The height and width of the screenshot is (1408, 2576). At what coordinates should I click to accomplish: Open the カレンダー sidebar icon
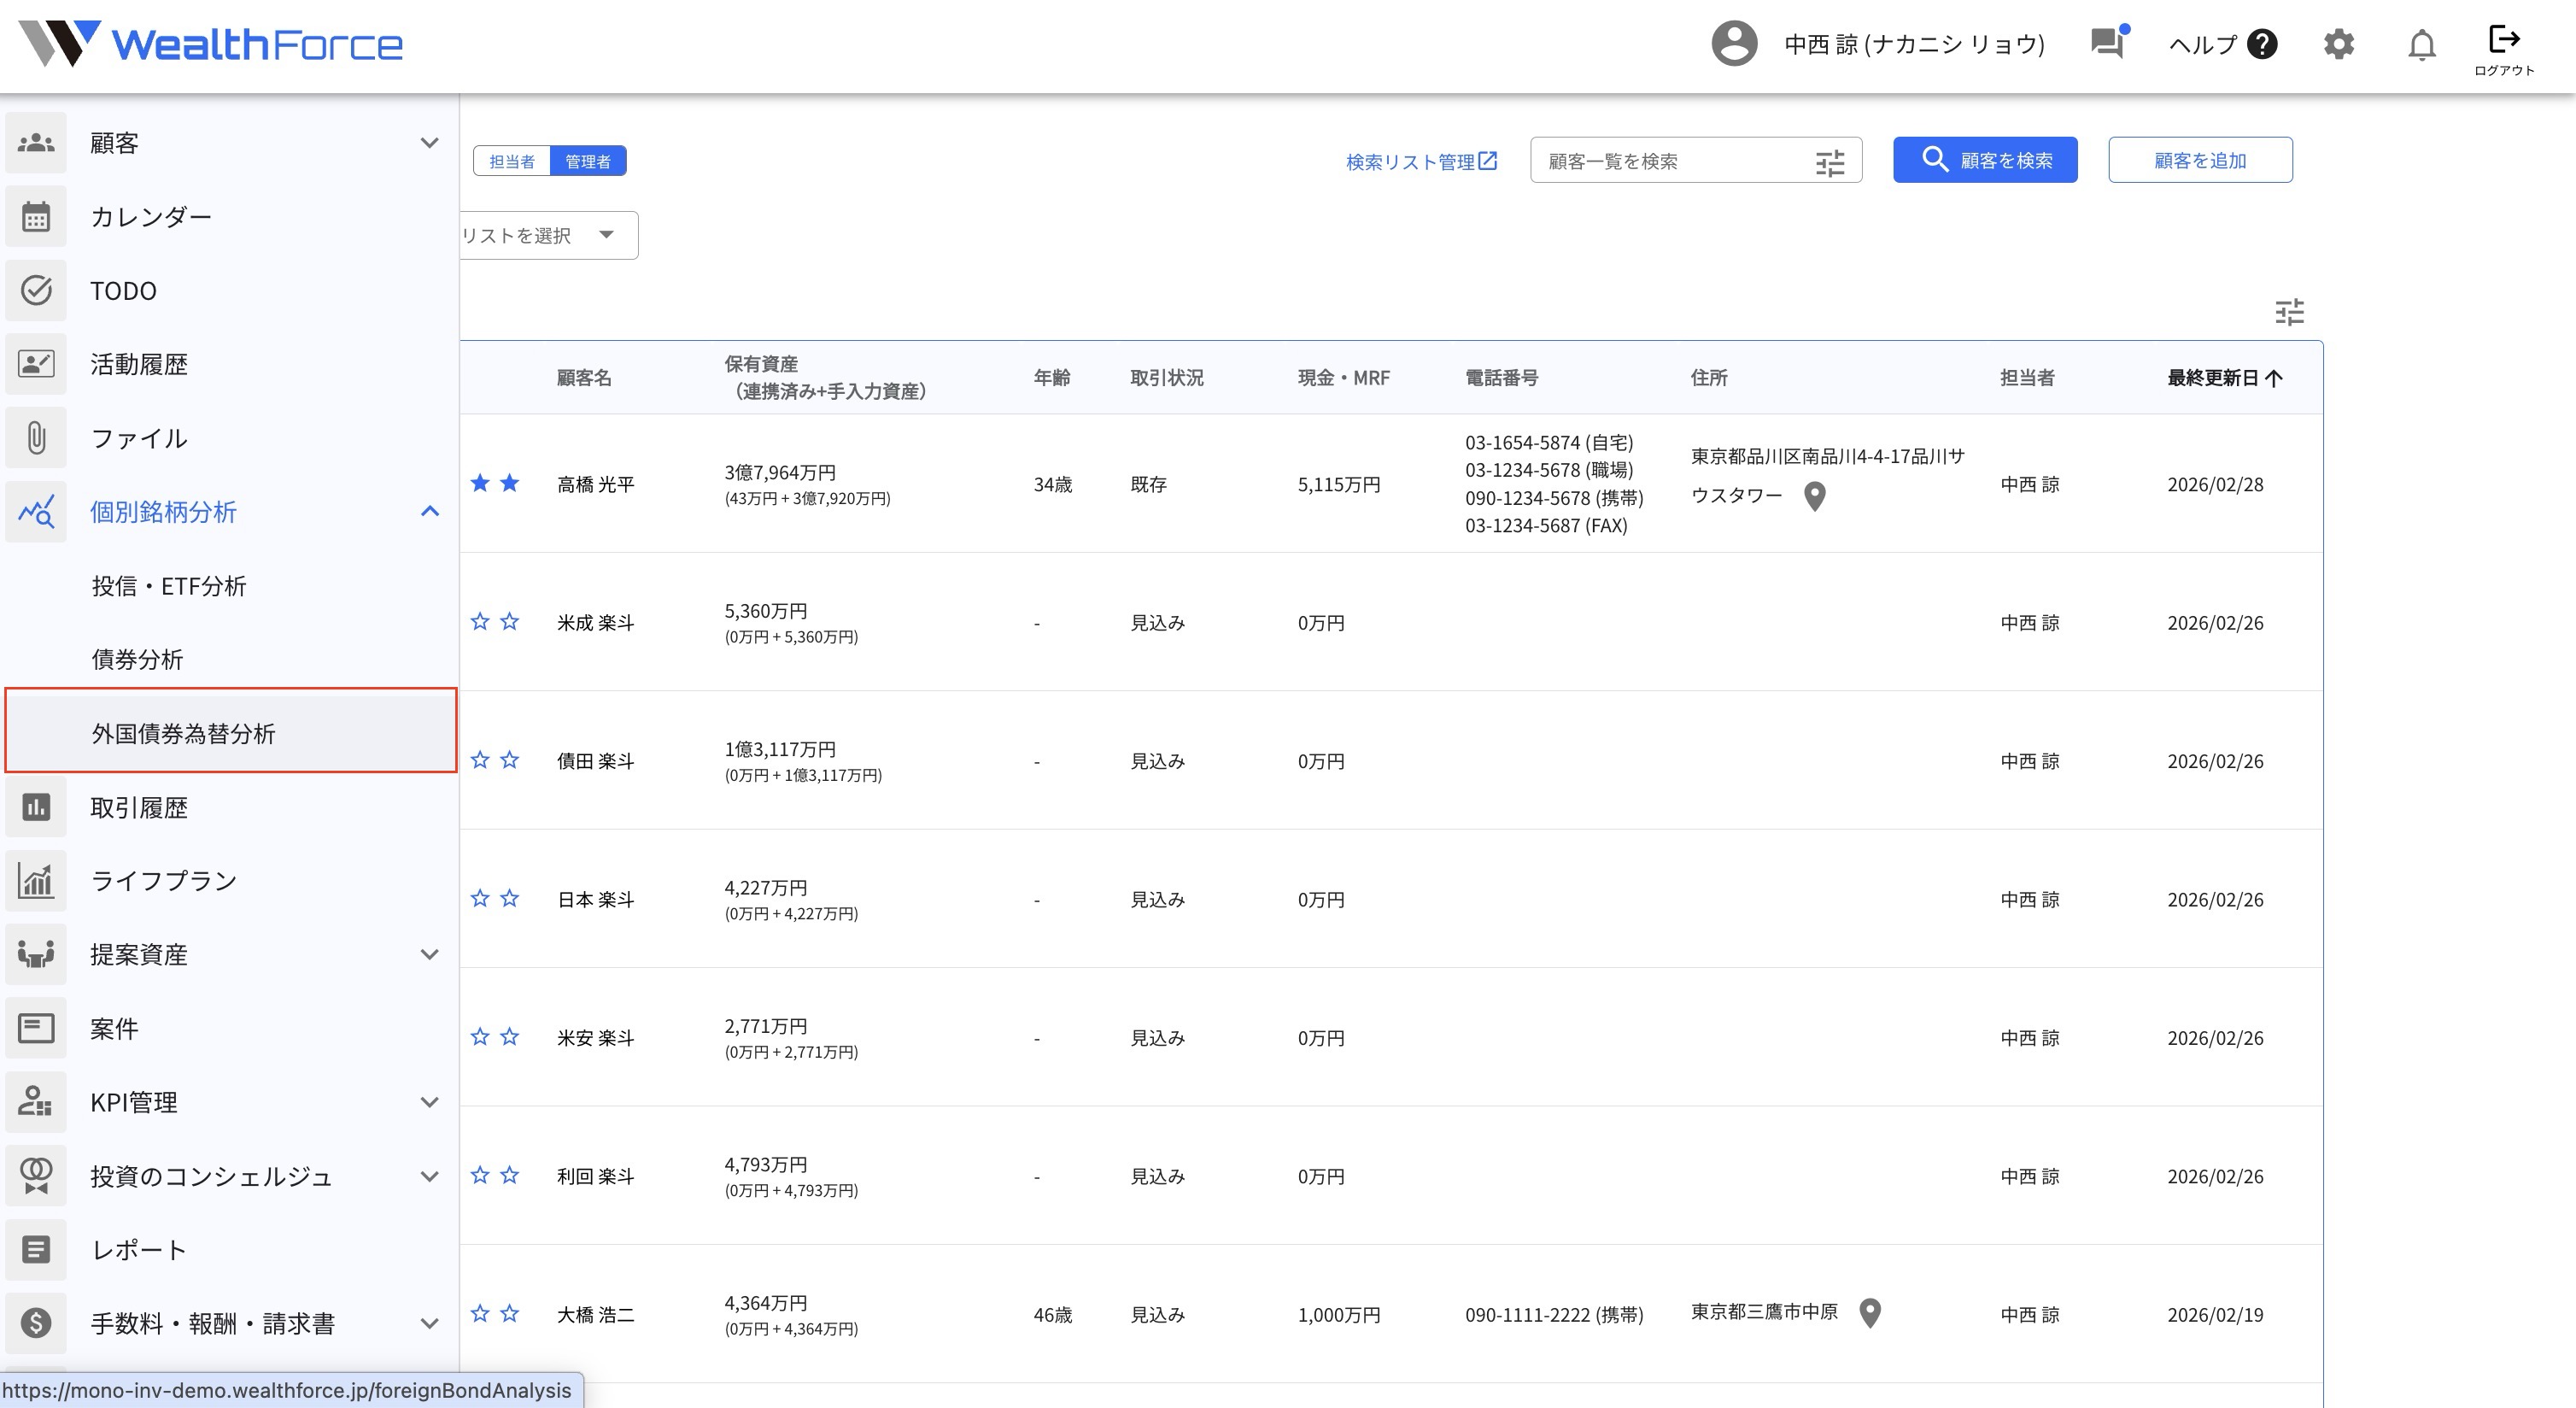pos(36,216)
